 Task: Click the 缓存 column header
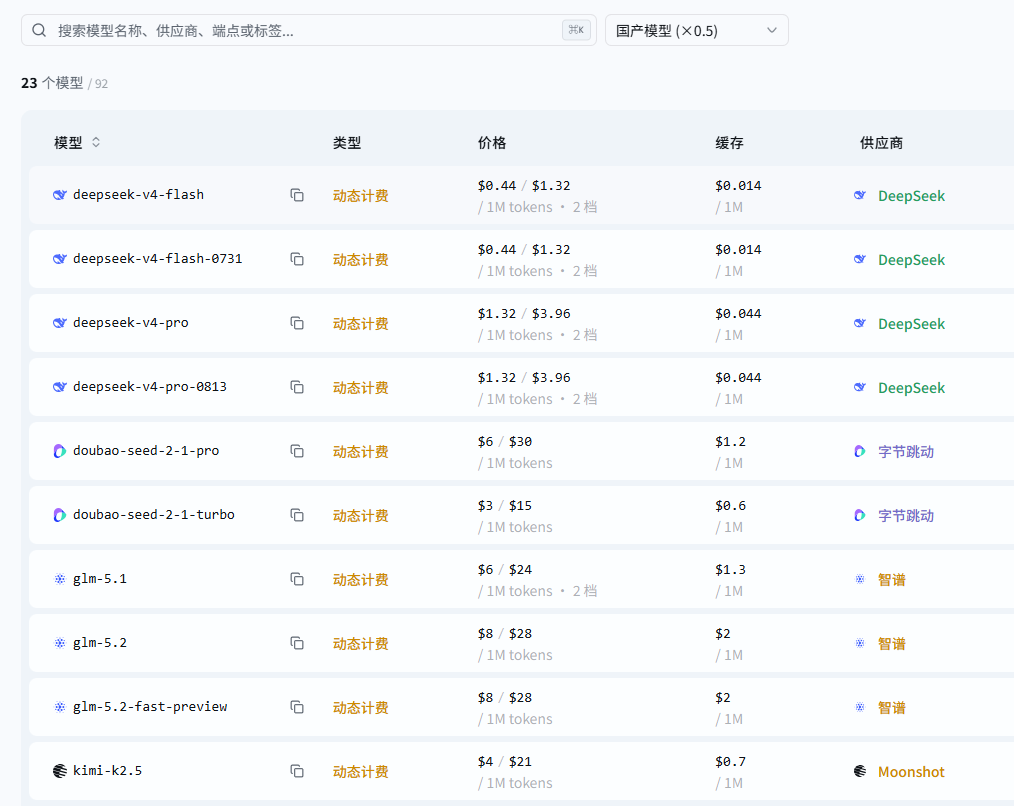(729, 143)
